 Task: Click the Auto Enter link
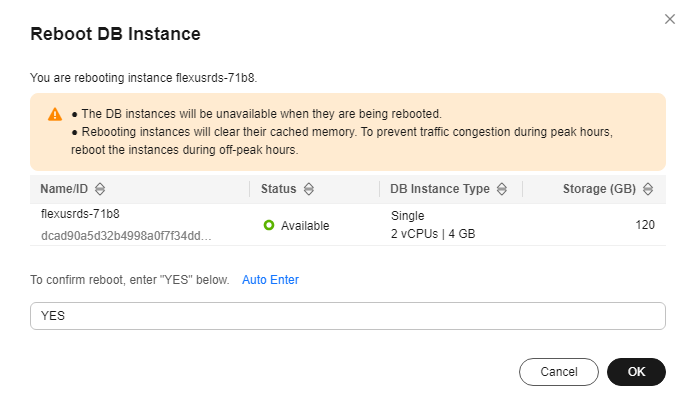(x=270, y=280)
